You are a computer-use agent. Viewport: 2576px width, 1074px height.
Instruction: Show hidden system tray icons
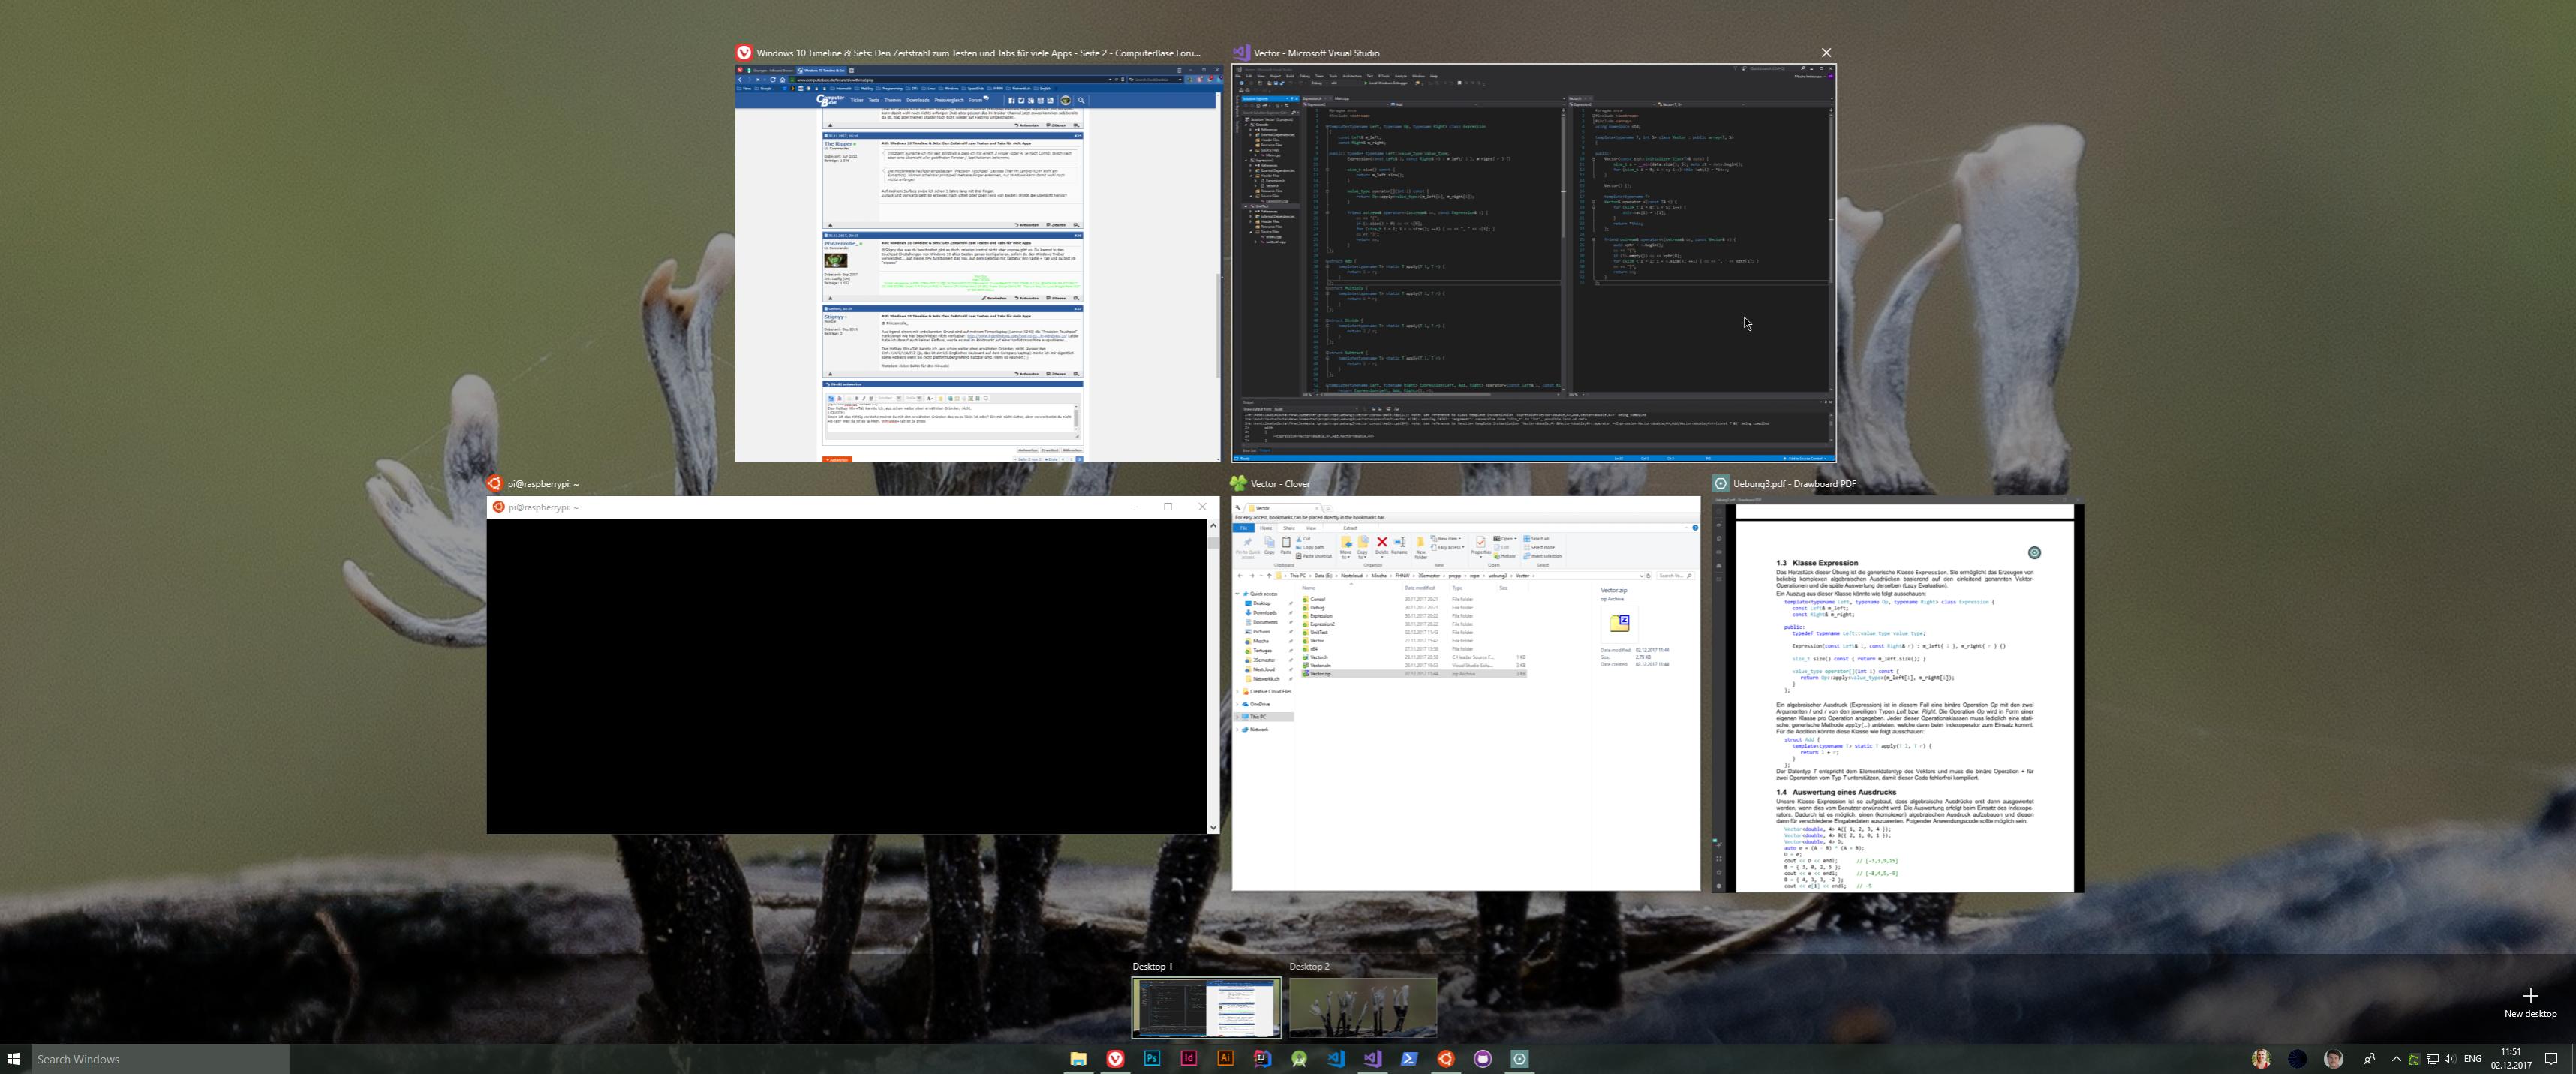tap(2396, 1059)
